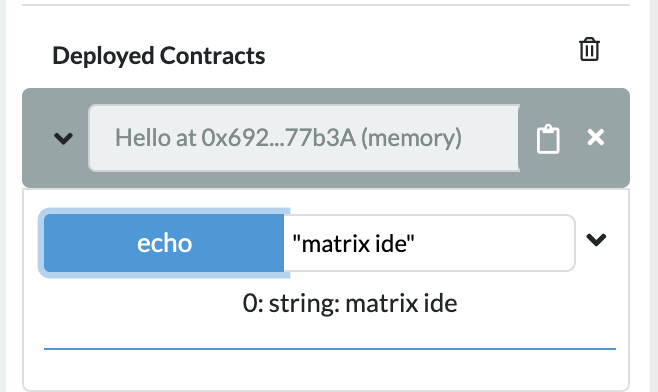Click the returned string value matrix ide
This screenshot has width=658, height=392.
[x=401, y=303]
